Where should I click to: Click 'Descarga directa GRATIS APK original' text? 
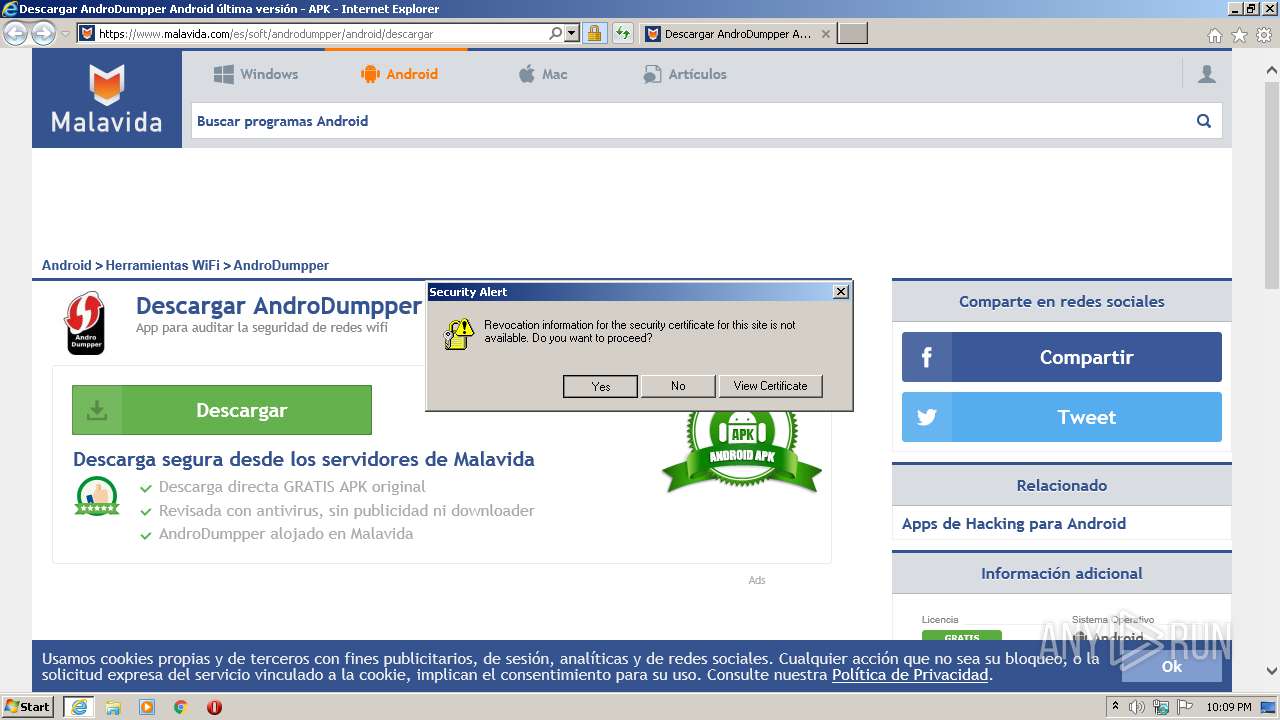292,487
